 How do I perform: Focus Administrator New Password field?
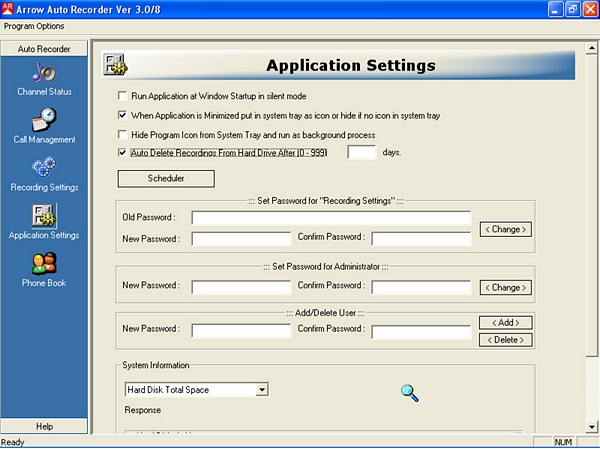pyautogui.click(x=241, y=287)
